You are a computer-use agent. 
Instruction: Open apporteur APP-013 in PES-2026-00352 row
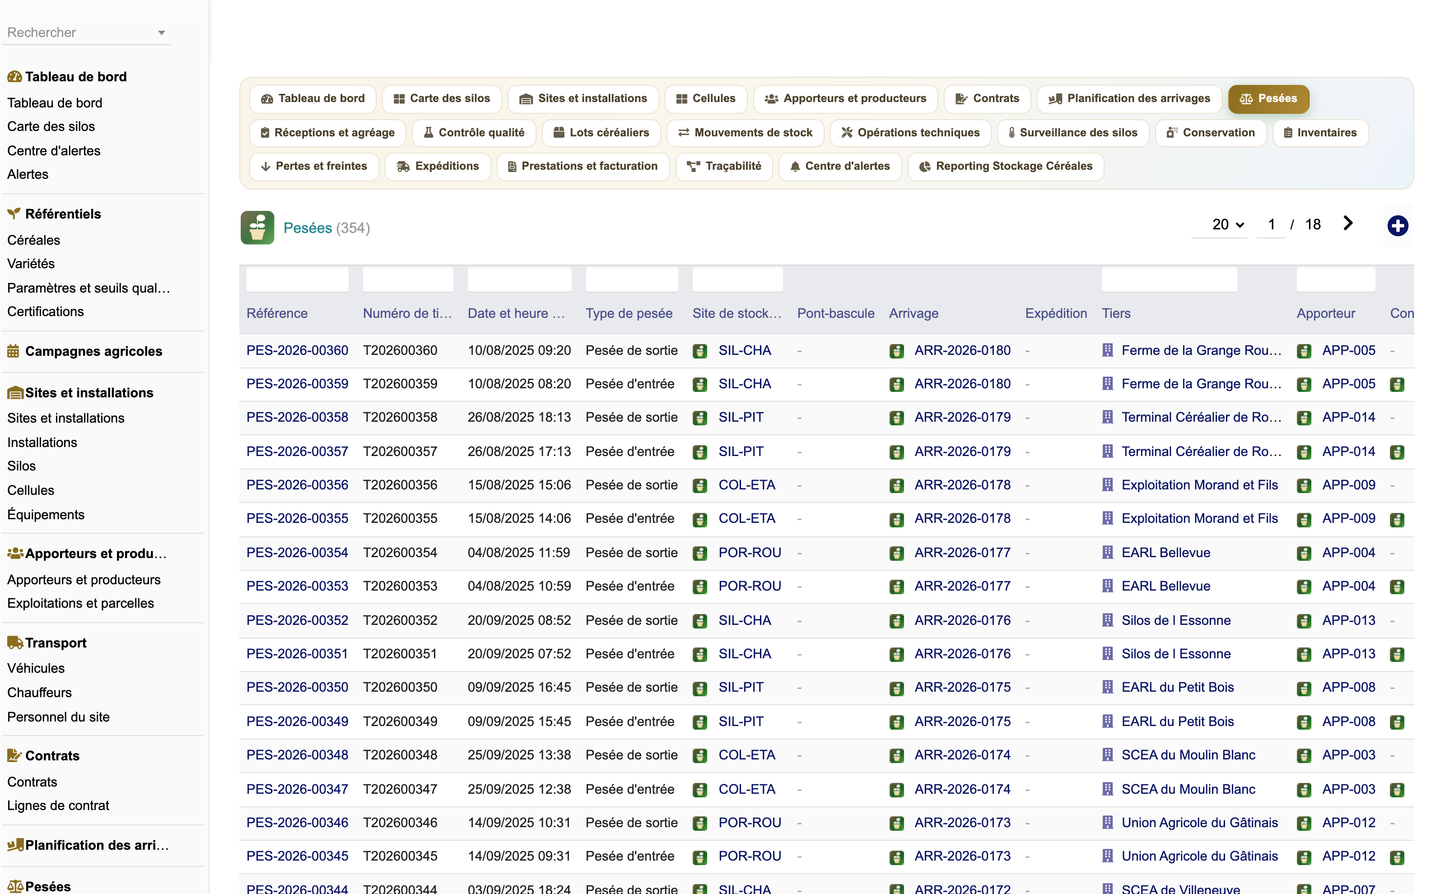[x=1348, y=621]
